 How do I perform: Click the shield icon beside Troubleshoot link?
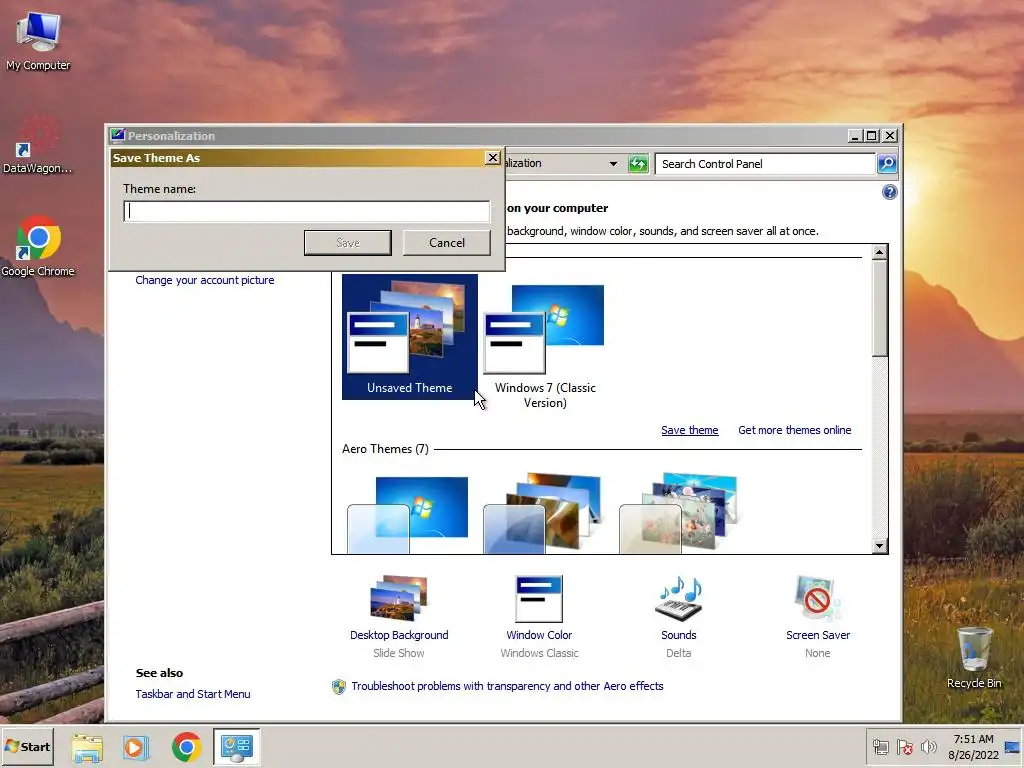(x=338, y=686)
